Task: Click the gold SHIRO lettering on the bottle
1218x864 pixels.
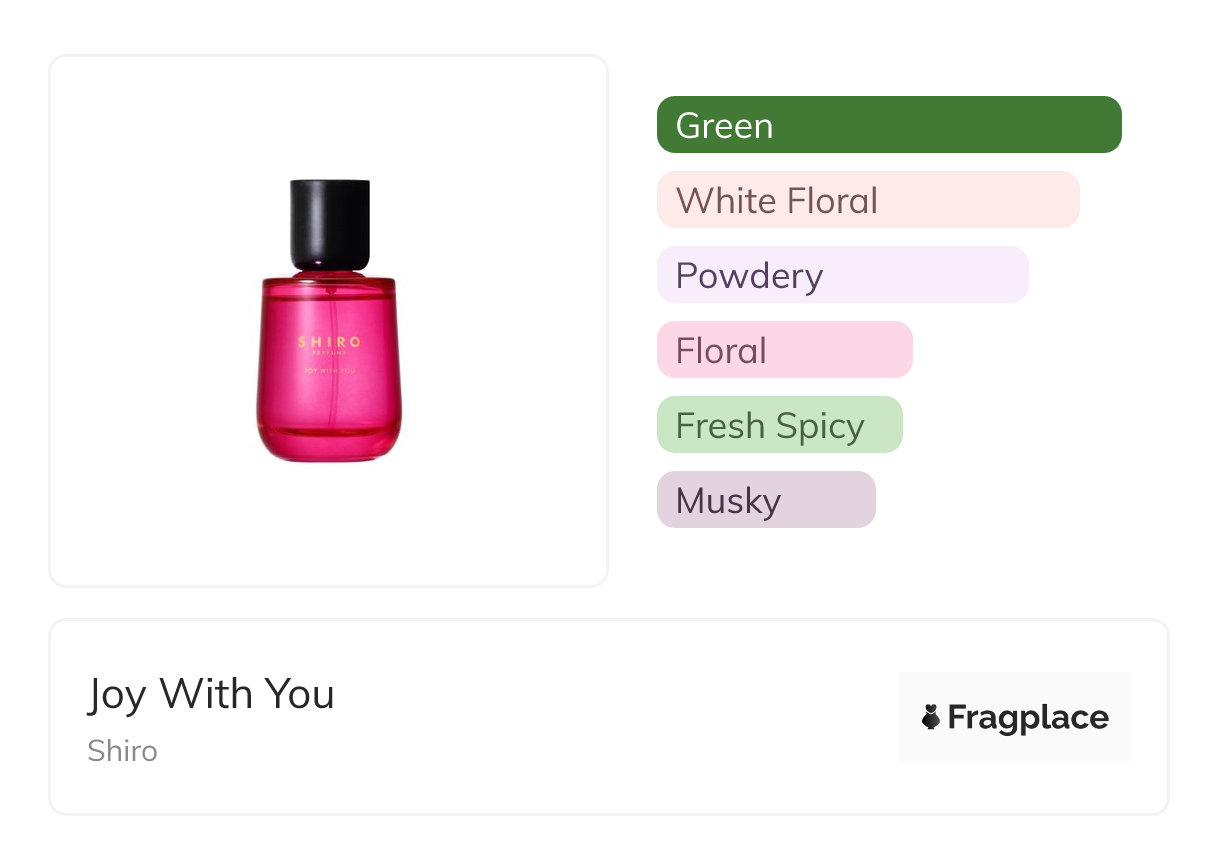Action: pyautogui.click(x=329, y=342)
